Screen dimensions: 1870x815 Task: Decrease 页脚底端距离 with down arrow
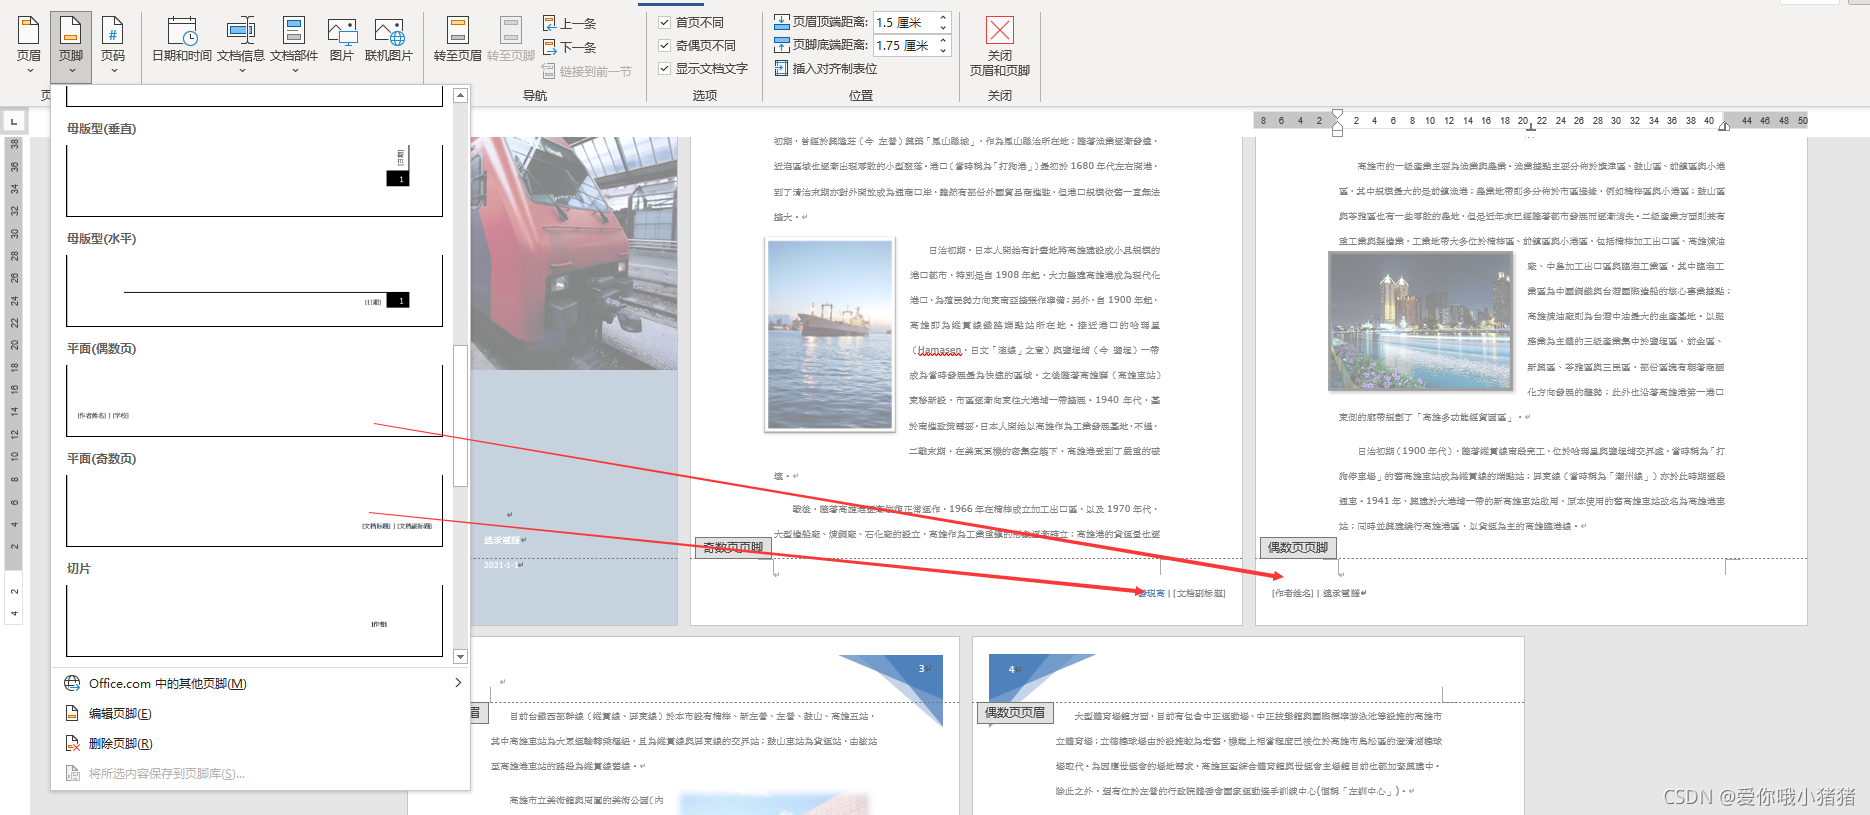pos(943,50)
